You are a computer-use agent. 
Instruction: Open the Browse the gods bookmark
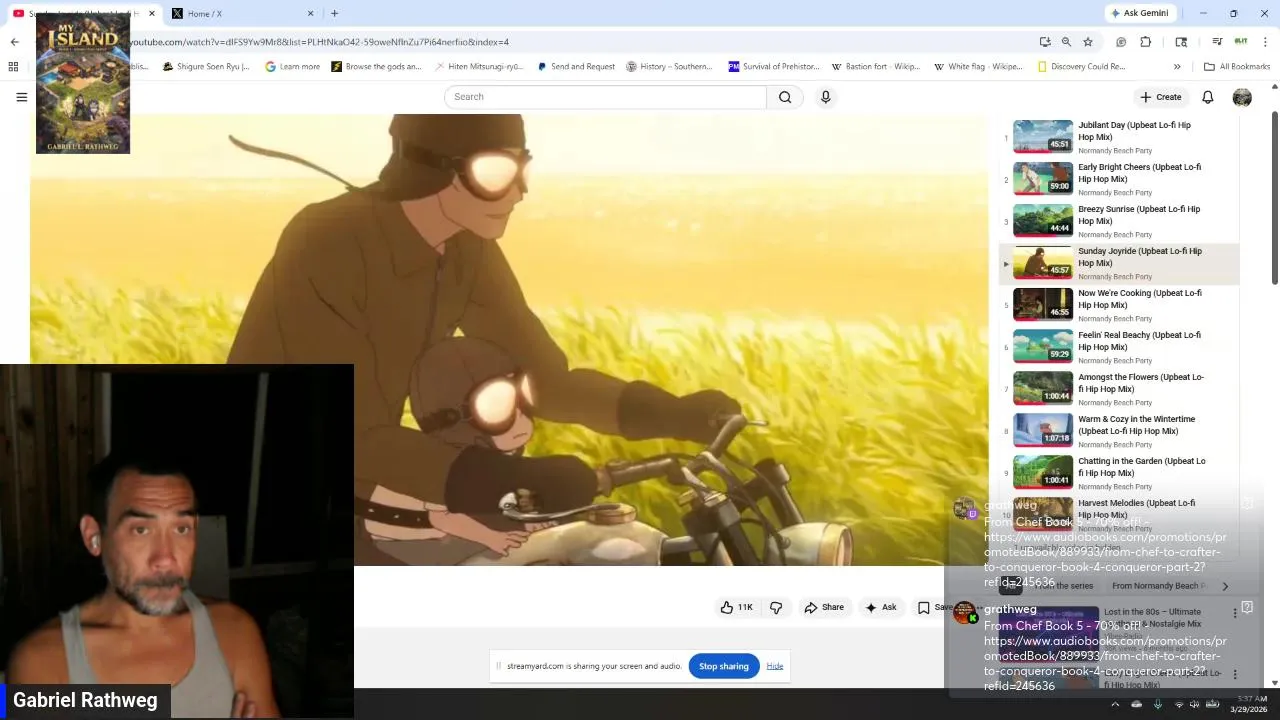(376, 67)
